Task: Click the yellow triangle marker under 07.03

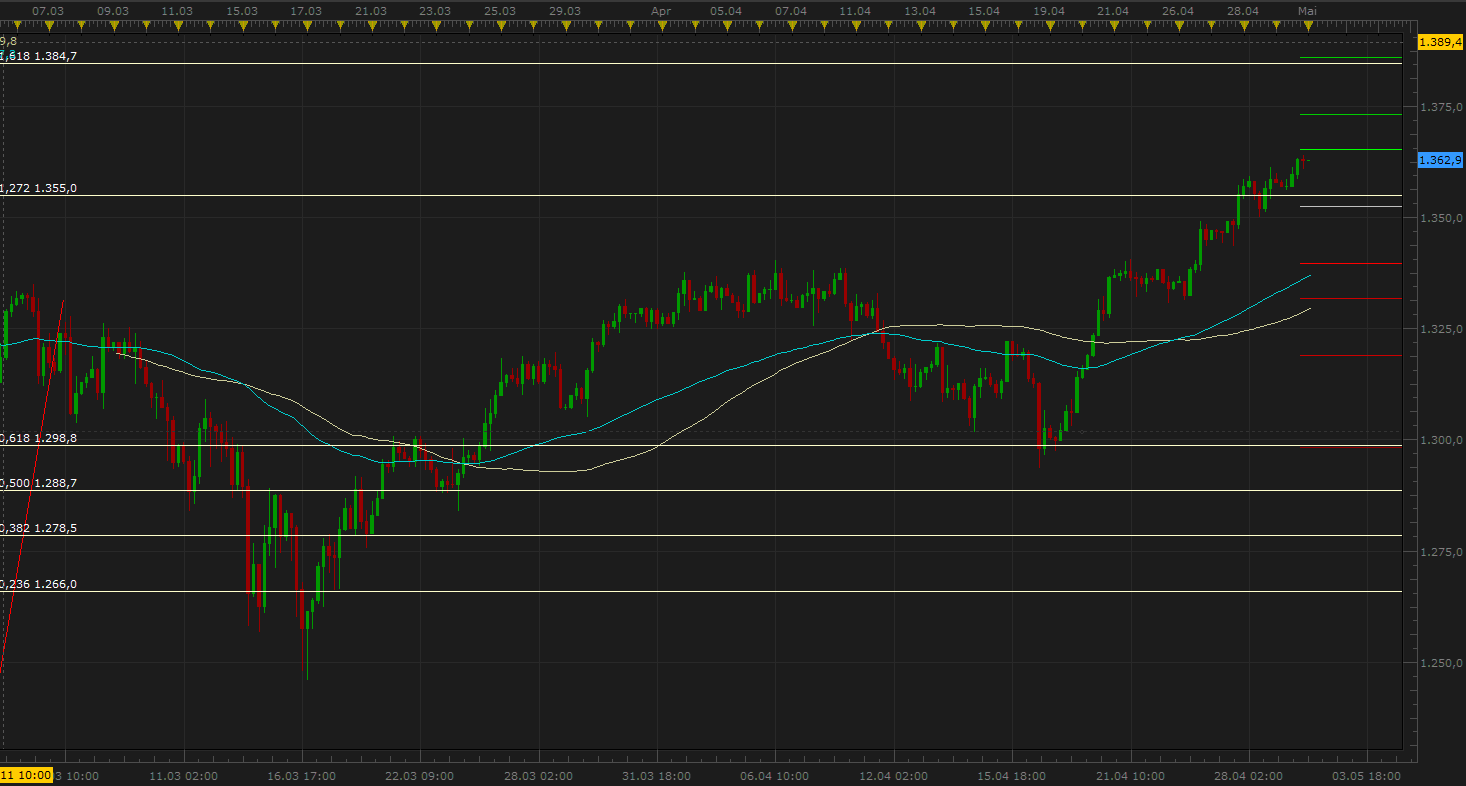Action: pos(48,24)
